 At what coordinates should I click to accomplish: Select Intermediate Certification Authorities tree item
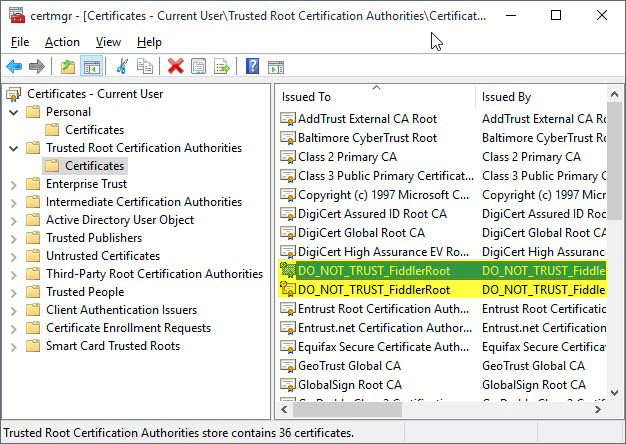[x=144, y=202]
